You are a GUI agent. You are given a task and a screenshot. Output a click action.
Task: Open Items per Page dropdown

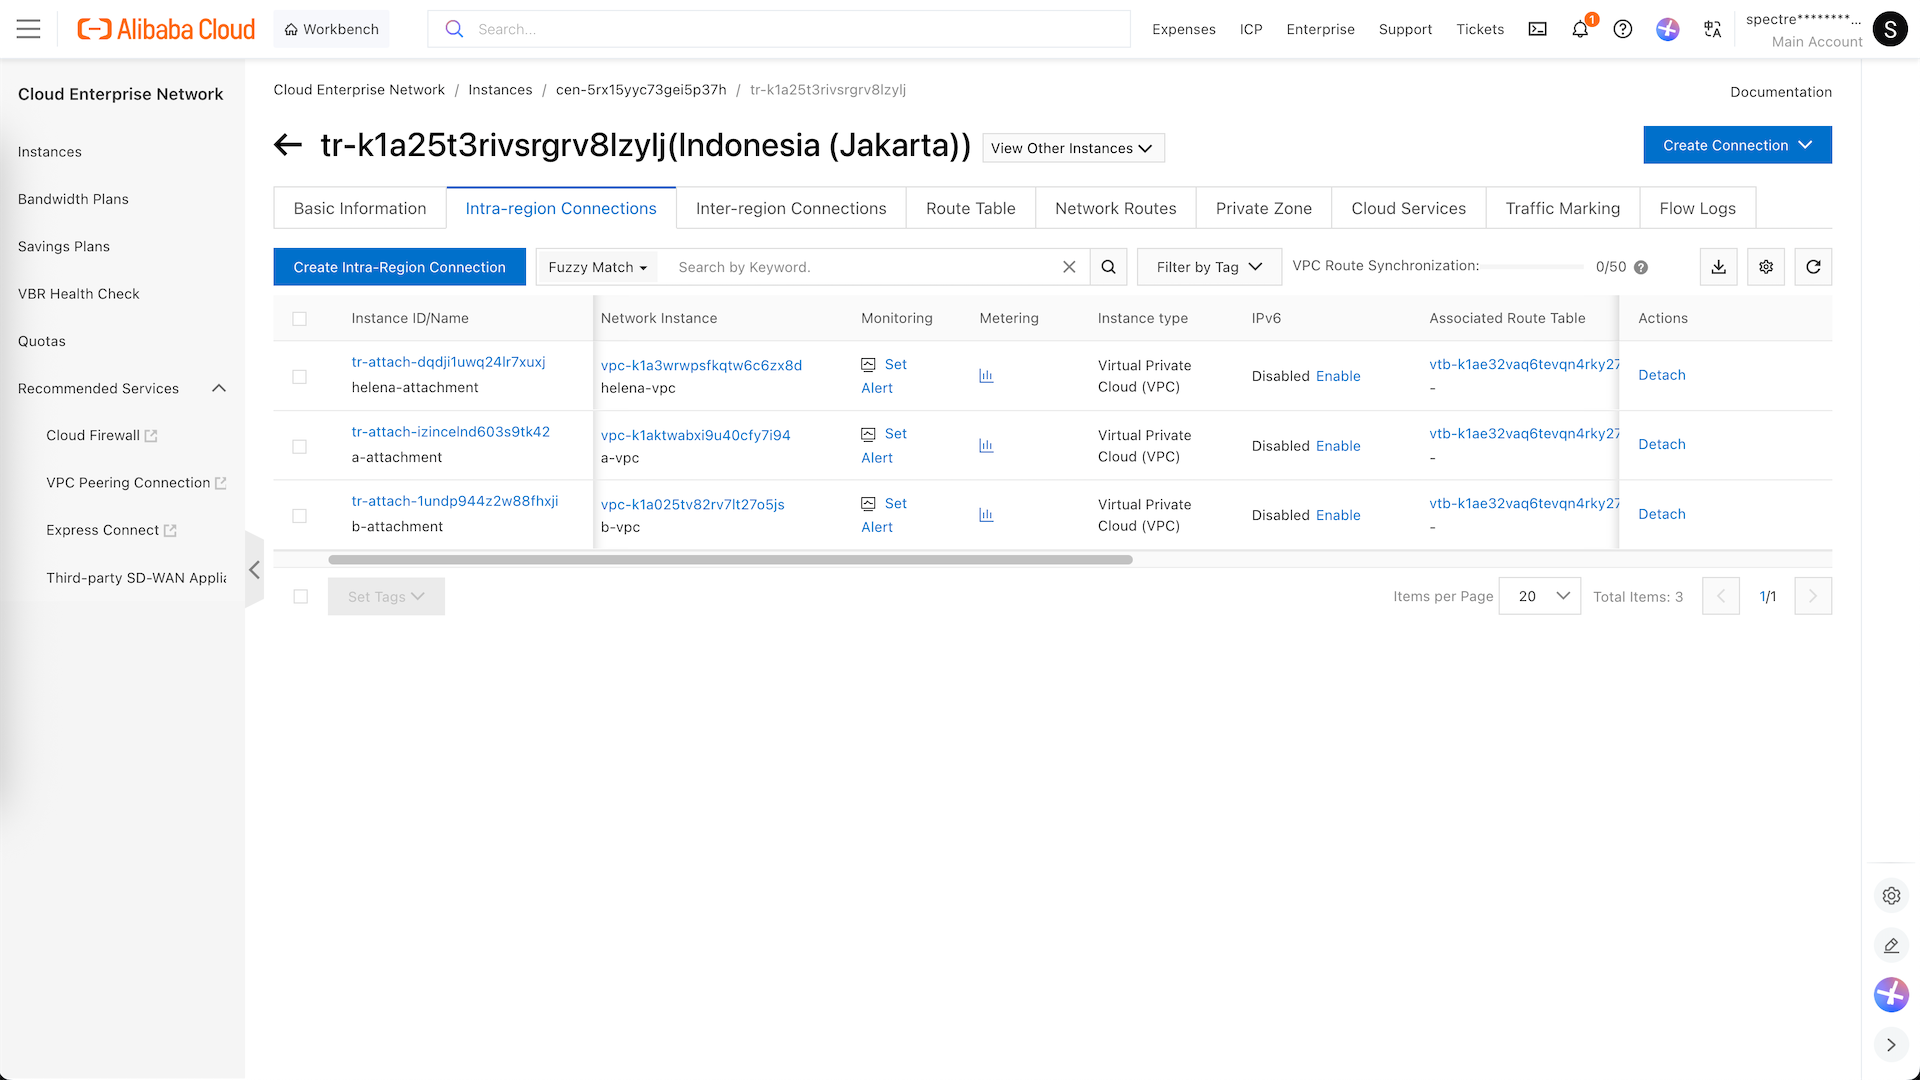click(1539, 596)
